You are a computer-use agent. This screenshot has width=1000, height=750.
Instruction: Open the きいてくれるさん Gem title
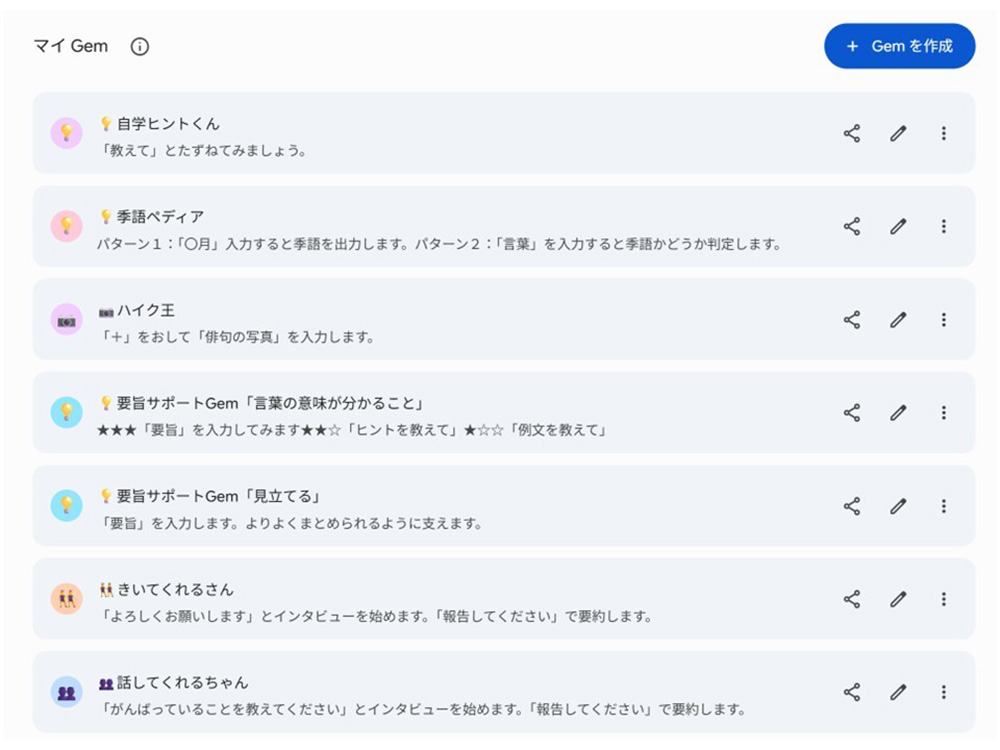(166, 590)
